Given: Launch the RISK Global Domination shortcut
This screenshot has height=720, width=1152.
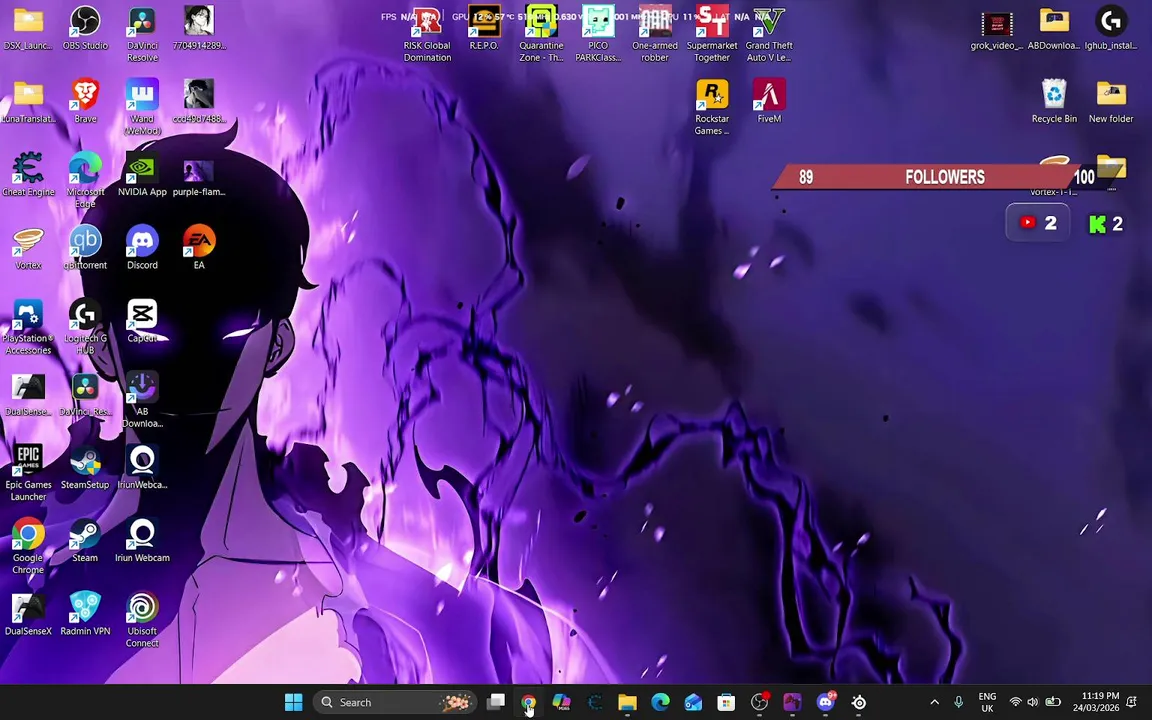Looking at the screenshot, I should pyautogui.click(x=427, y=35).
